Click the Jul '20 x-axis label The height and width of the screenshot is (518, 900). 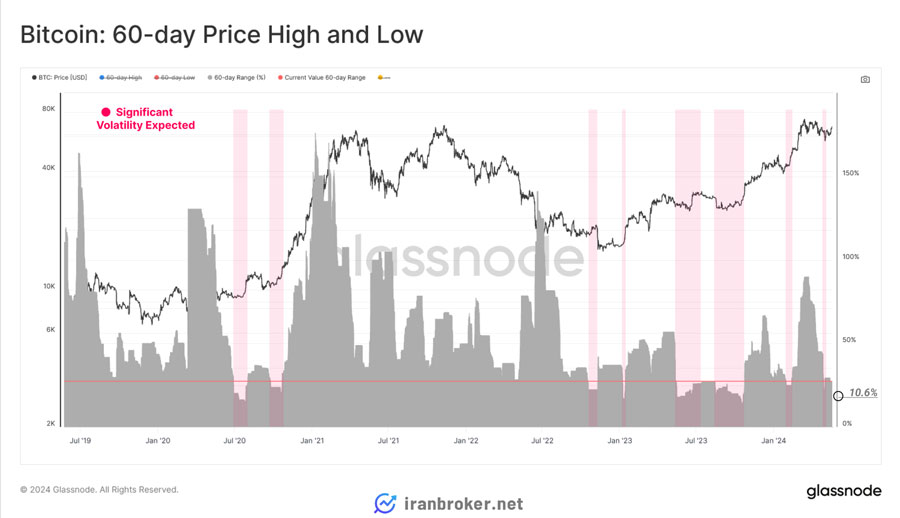pos(234,440)
